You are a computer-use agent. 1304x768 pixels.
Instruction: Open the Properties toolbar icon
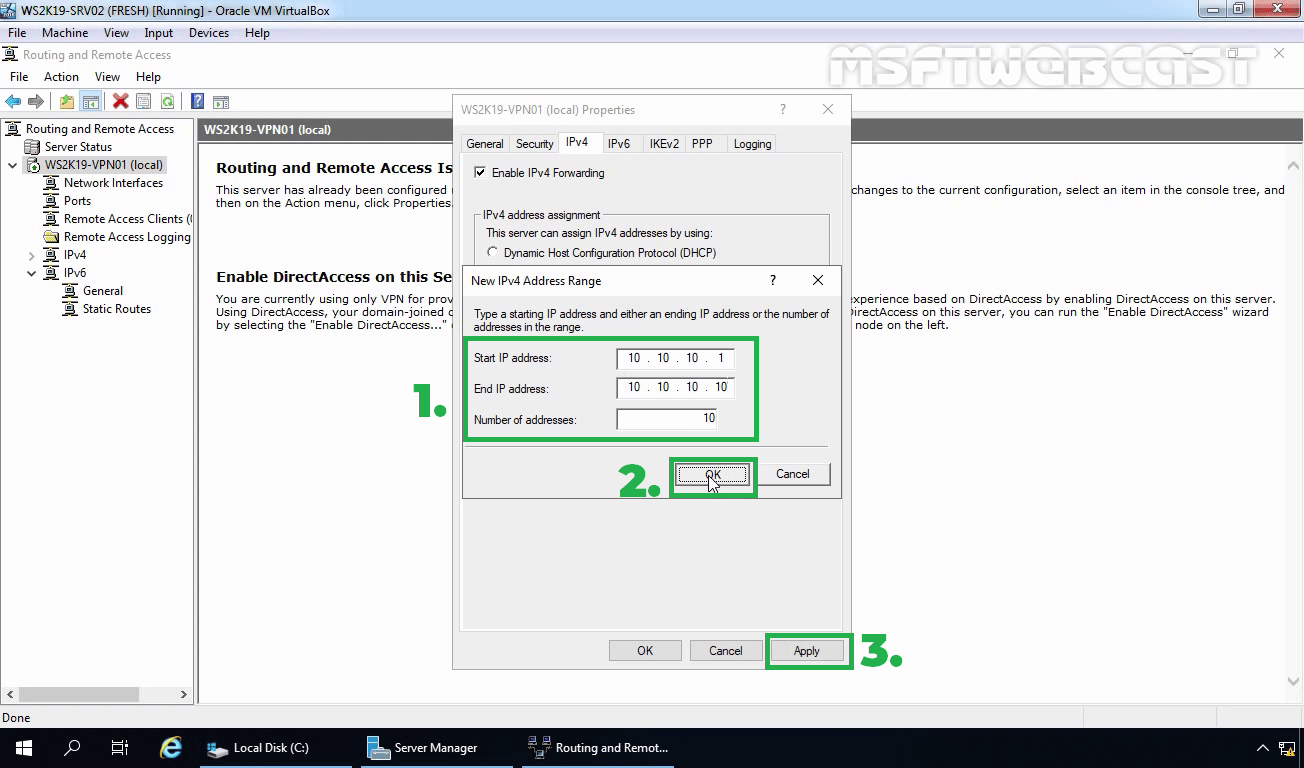144,101
